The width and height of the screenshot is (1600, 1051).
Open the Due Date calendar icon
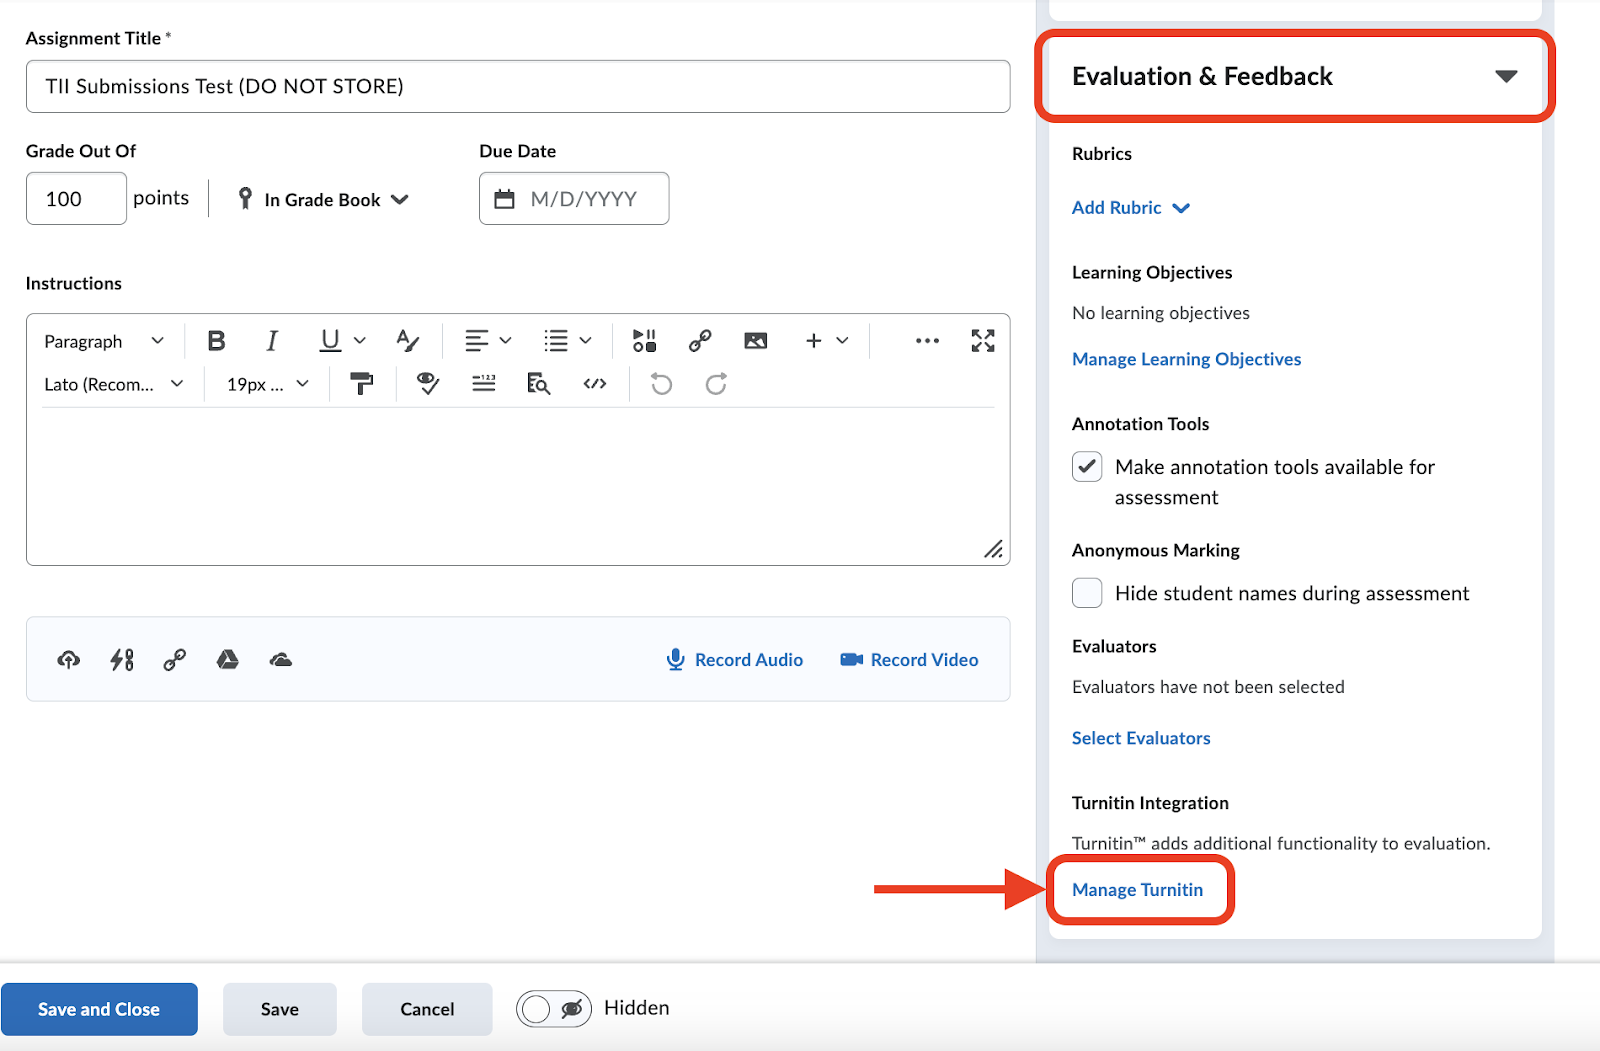tap(505, 199)
